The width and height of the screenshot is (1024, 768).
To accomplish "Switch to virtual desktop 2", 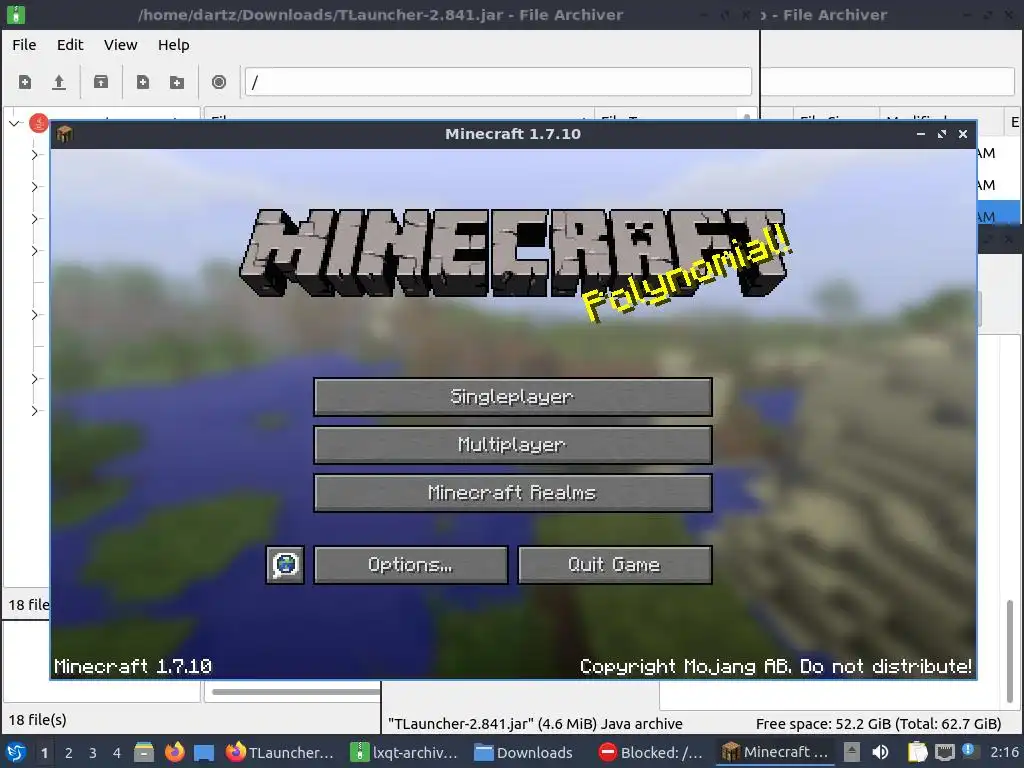I will (x=69, y=753).
